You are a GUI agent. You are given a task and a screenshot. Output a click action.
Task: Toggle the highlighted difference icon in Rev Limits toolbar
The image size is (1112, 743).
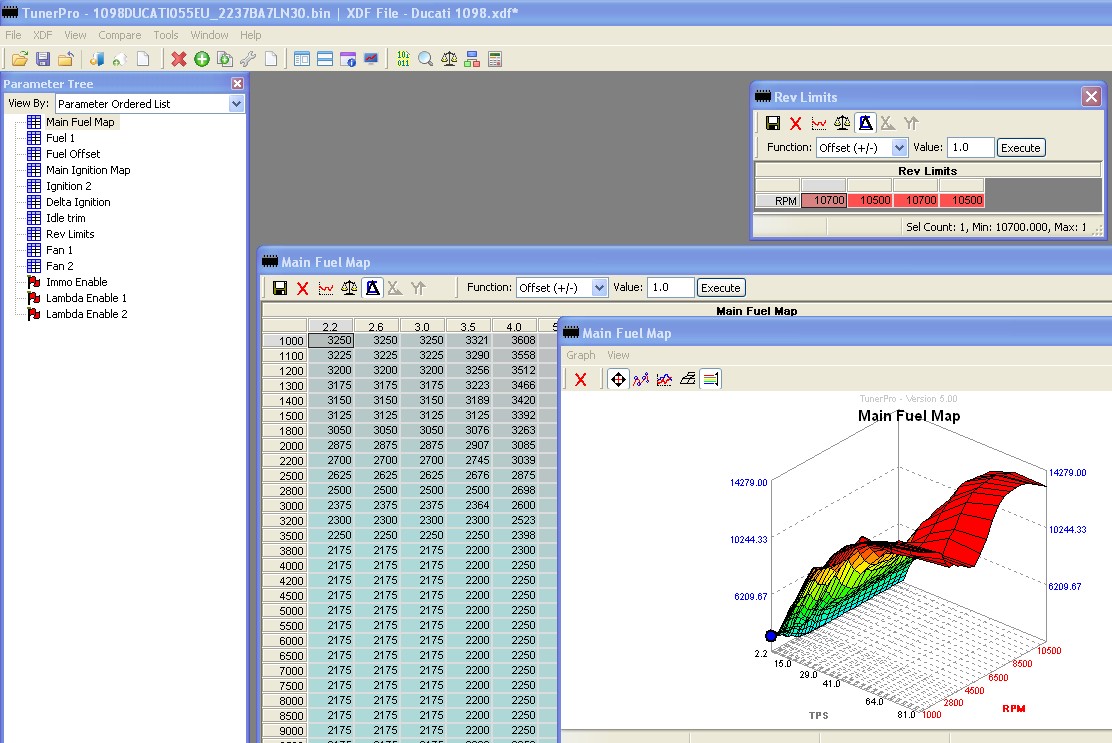tap(865, 123)
